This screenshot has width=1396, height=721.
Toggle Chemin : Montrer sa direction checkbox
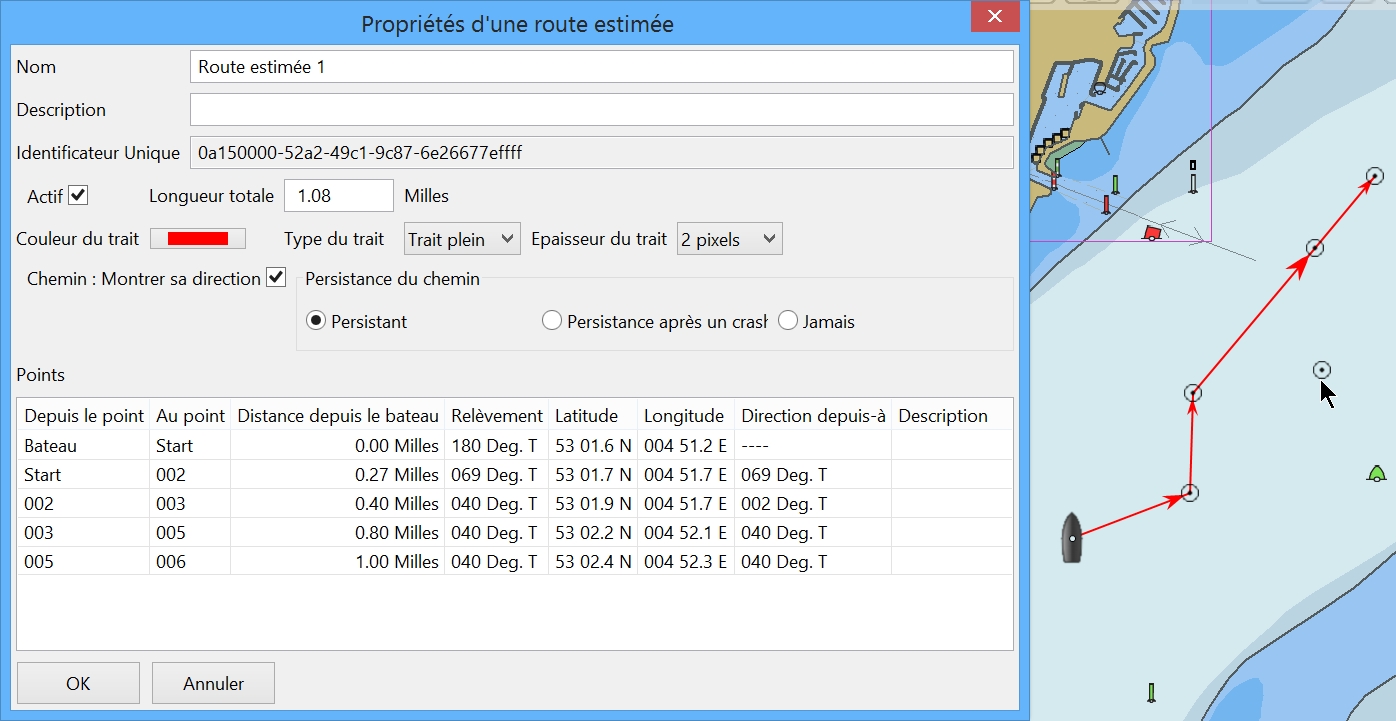coord(276,278)
